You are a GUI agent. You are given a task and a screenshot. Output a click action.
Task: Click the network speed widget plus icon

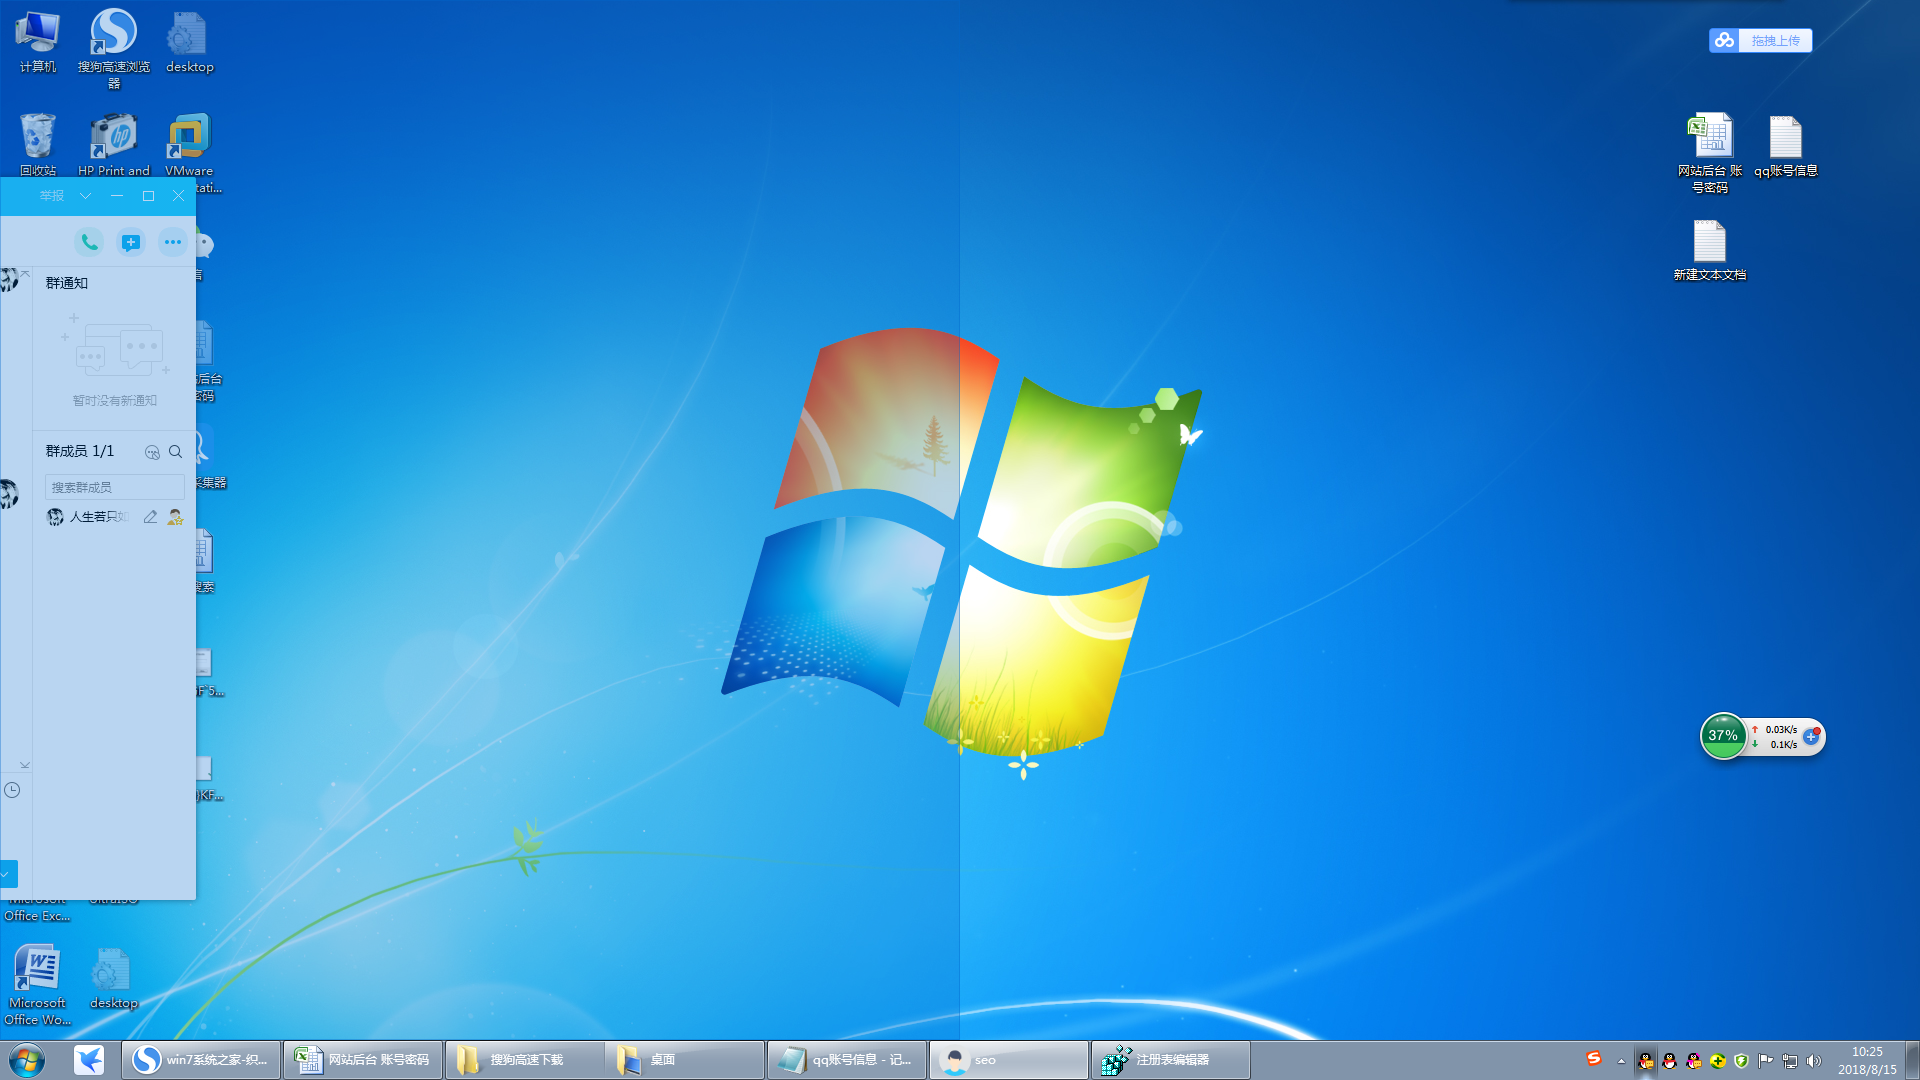1812,736
